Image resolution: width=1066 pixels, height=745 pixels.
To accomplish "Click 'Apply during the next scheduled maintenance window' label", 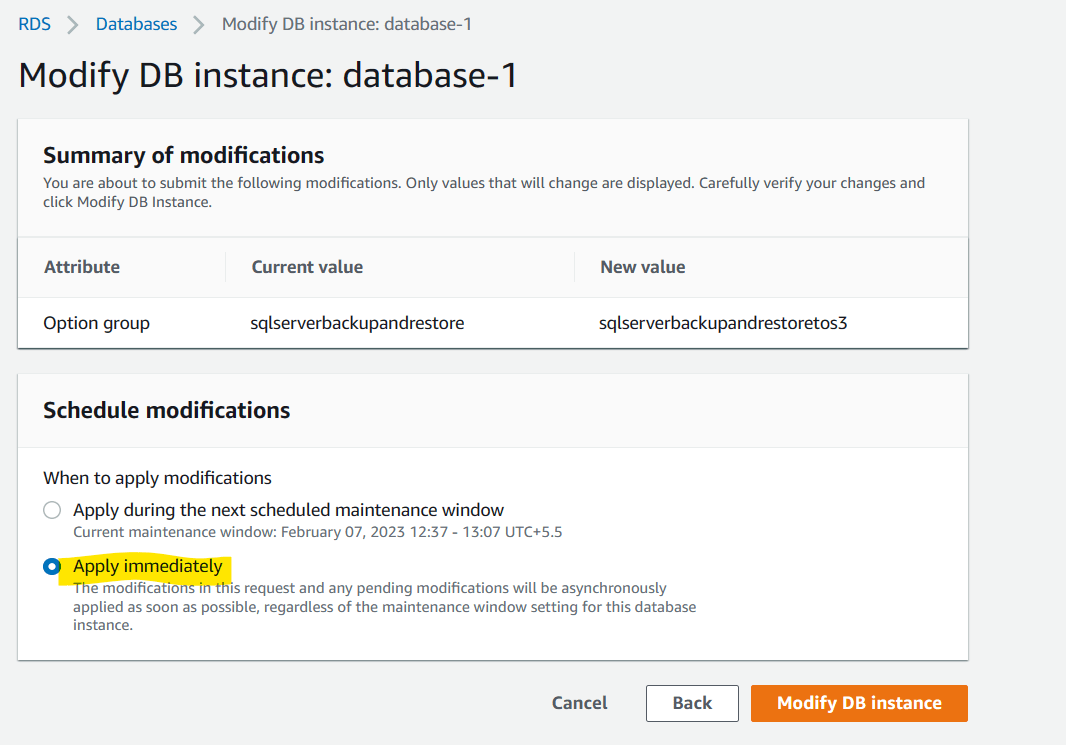I will [x=288, y=510].
